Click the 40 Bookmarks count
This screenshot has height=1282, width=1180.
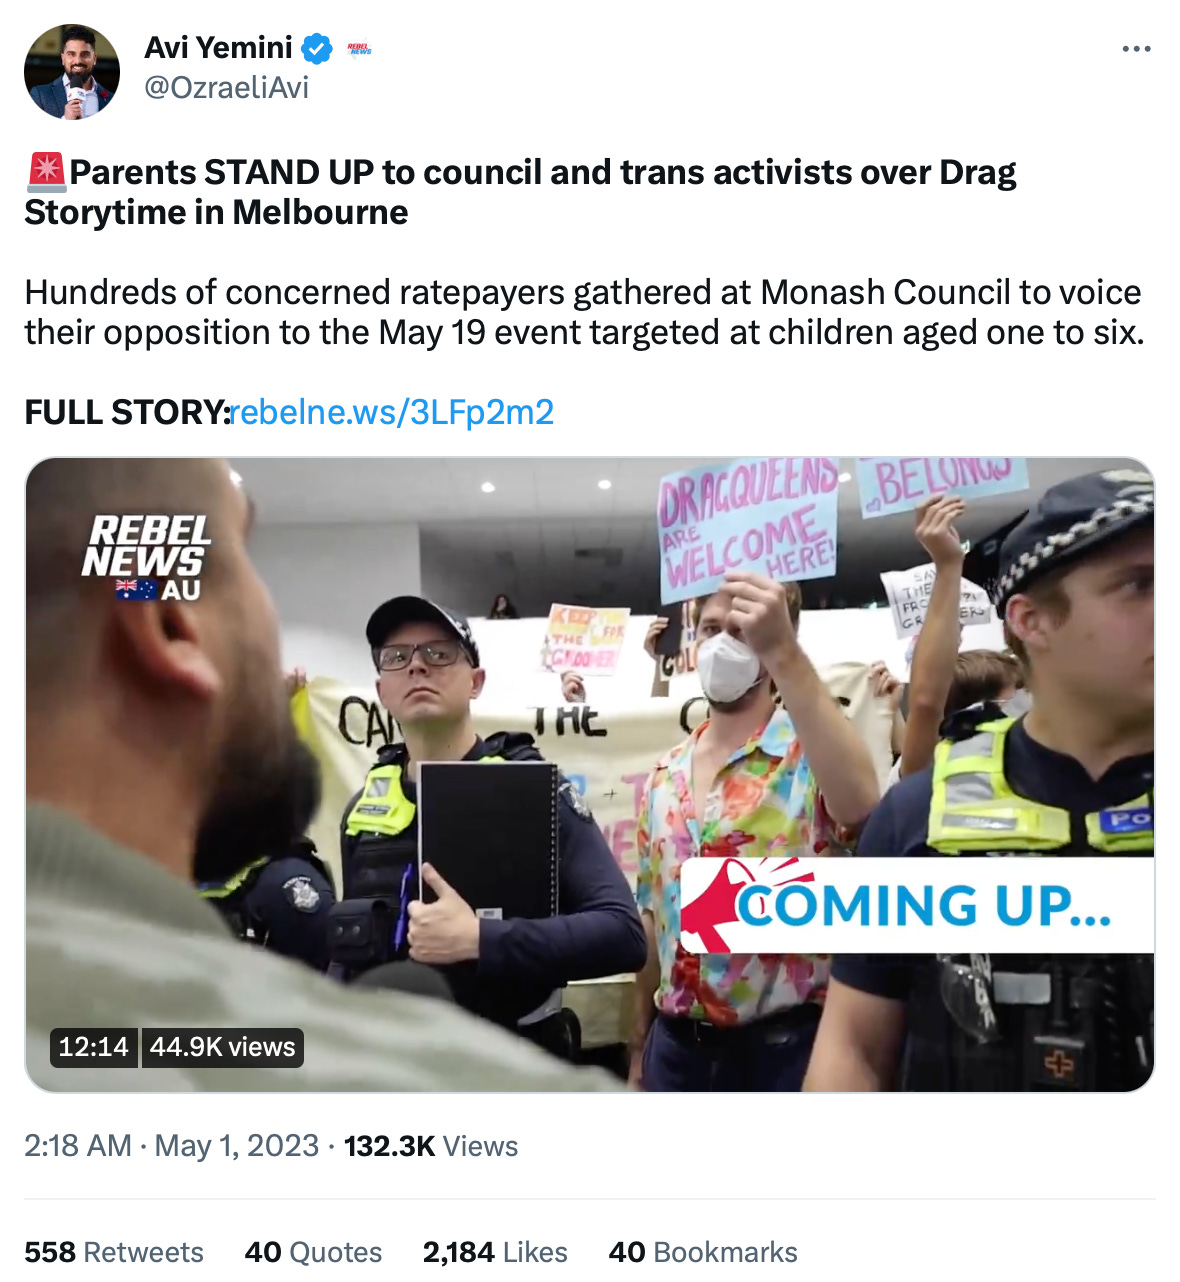(703, 1252)
